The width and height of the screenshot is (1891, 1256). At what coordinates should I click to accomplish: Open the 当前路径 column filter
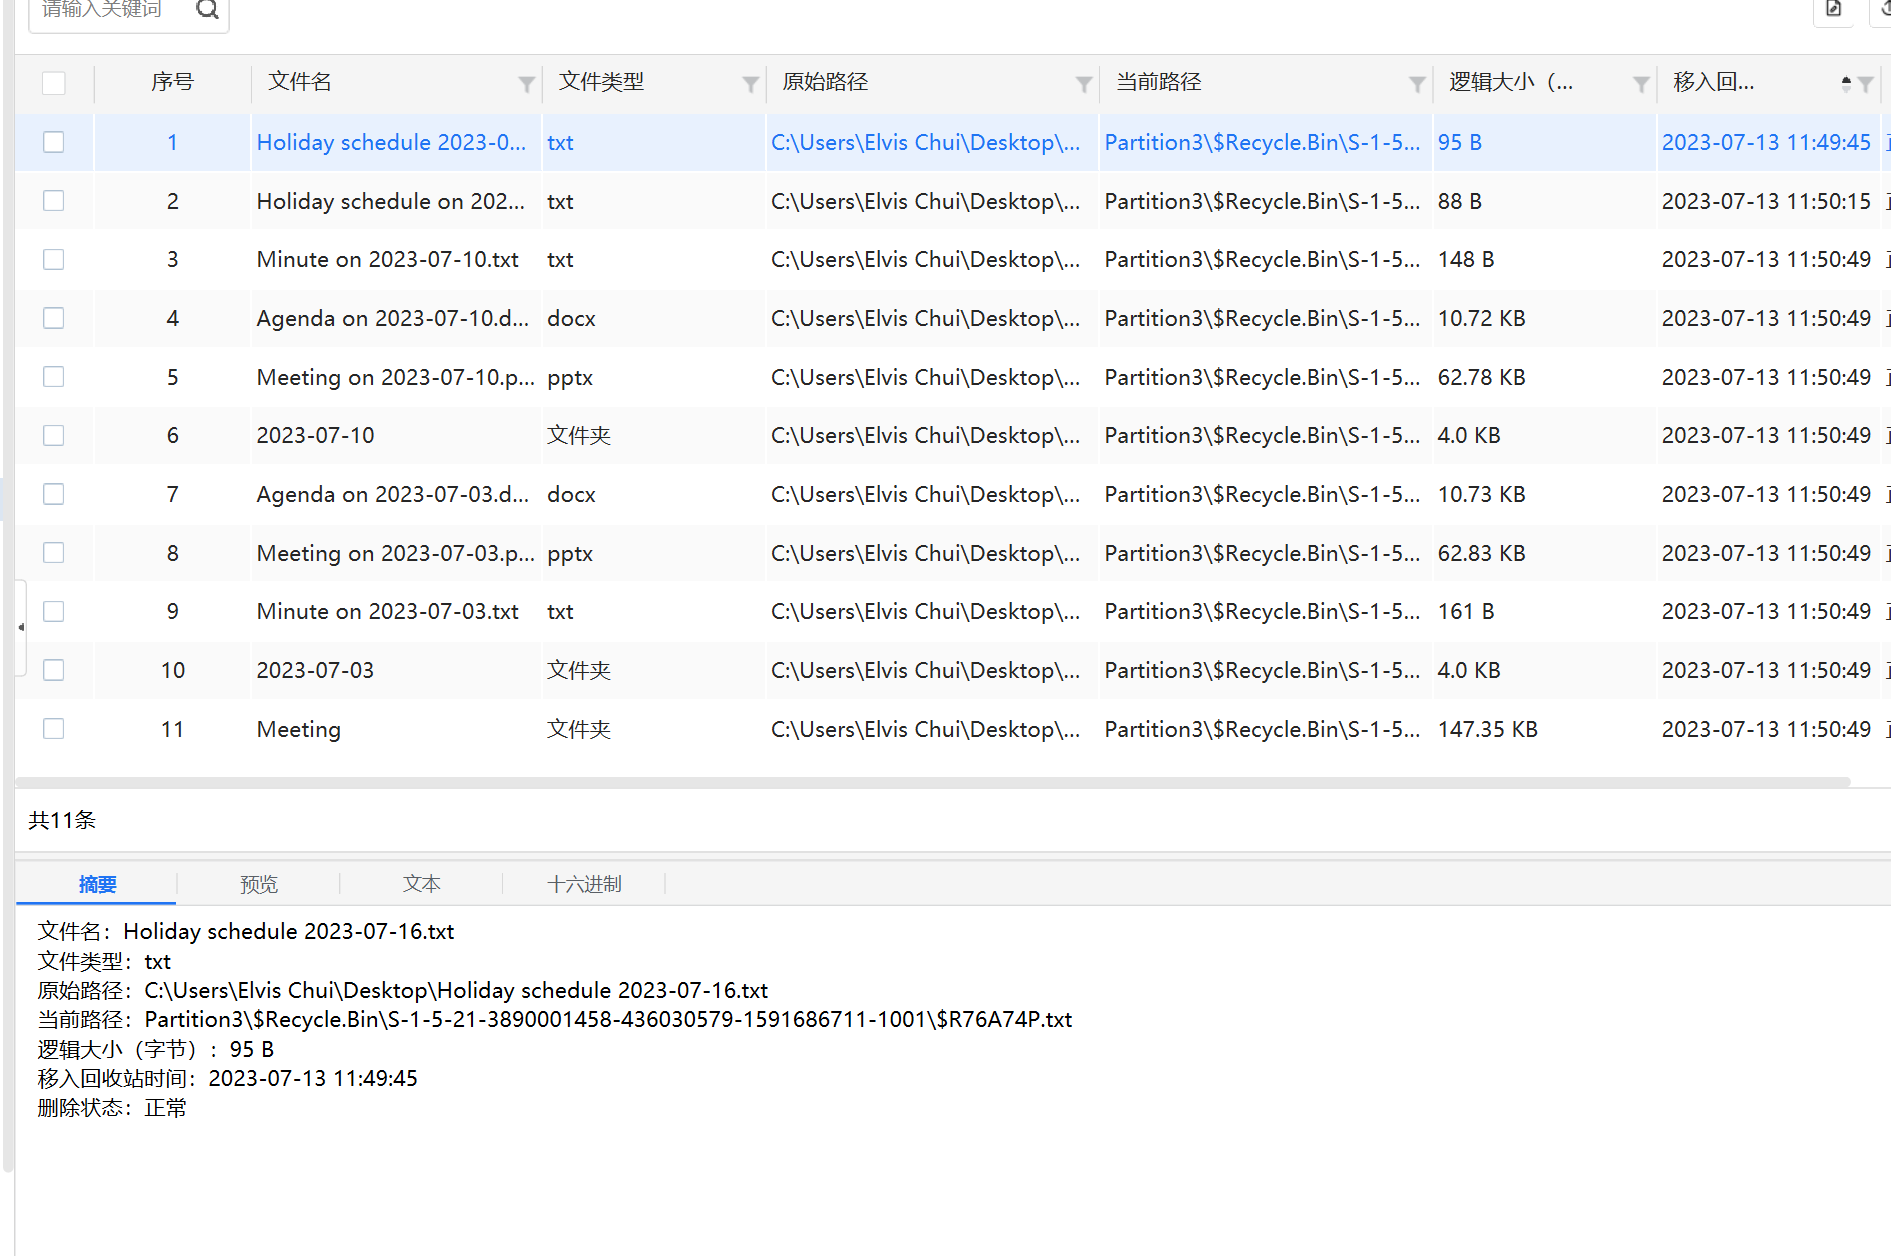pos(1417,84)
